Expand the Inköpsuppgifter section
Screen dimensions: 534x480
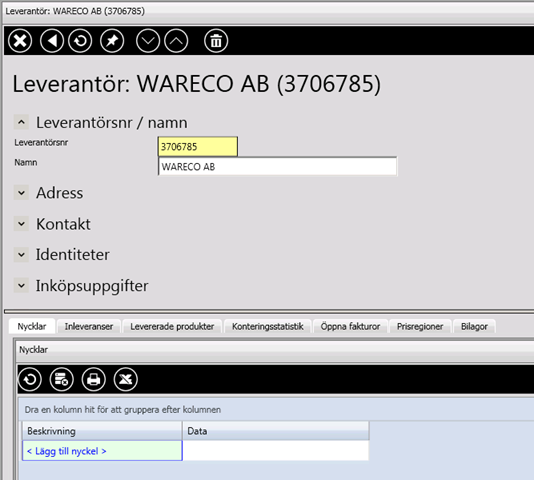21,285
